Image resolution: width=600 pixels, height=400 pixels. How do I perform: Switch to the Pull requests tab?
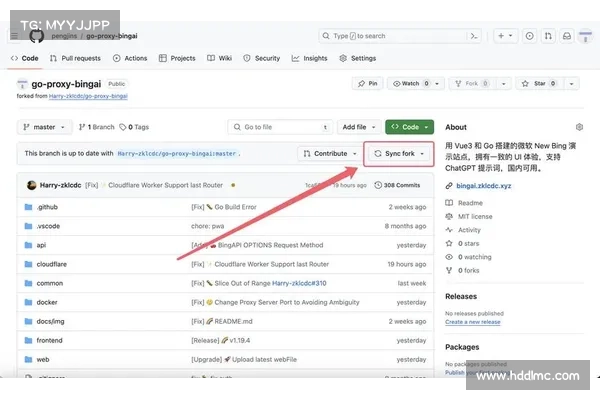pyautogui.click(x=75, y=58)
